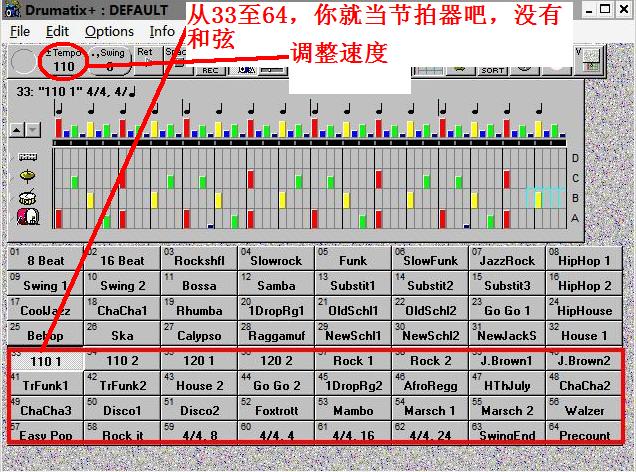Switch to the 110 2 pattern
This screenshot has height=472, width=636.
coord(122,360)
